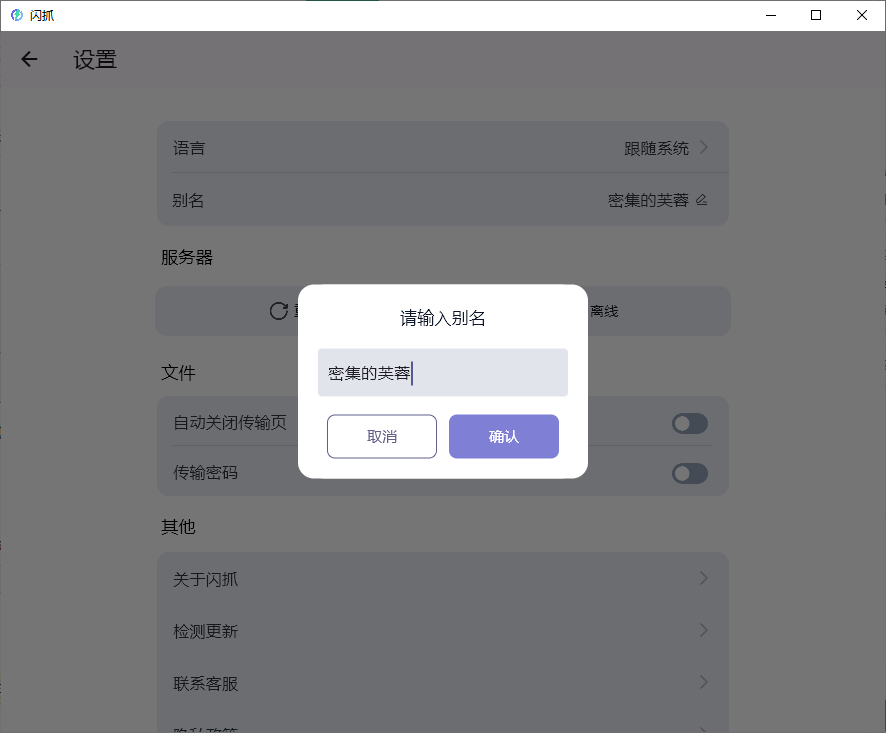Enable the 传输密码 switch
The image size is (886, 733).
coord(689,473)
